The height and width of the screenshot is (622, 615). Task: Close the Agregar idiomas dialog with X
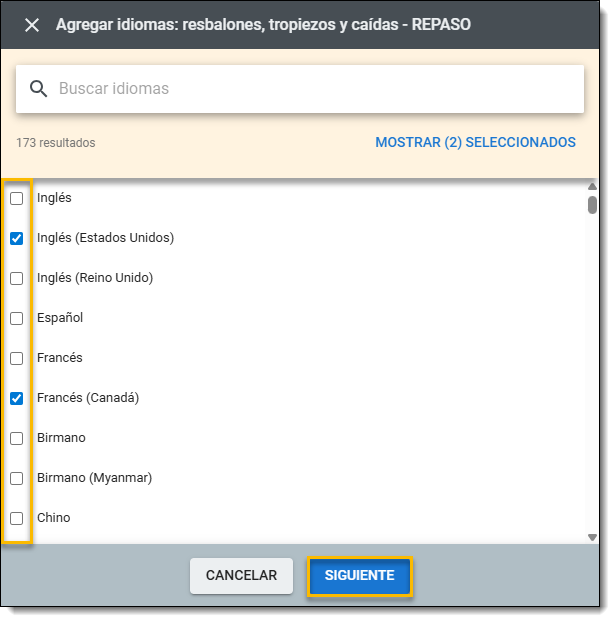[x=32, y=25]
